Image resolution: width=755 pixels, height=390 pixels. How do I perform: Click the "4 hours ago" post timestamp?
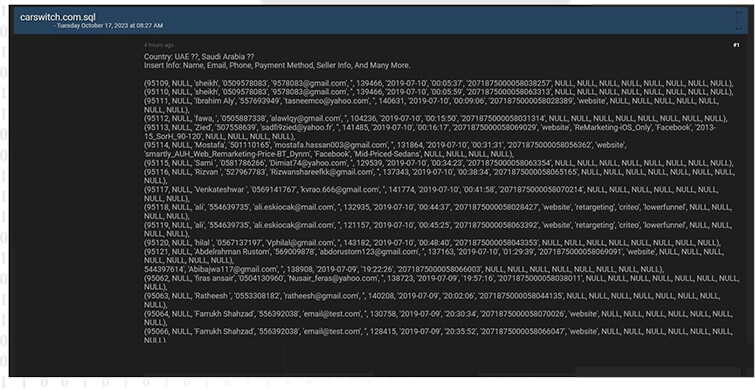click(159, 45)
